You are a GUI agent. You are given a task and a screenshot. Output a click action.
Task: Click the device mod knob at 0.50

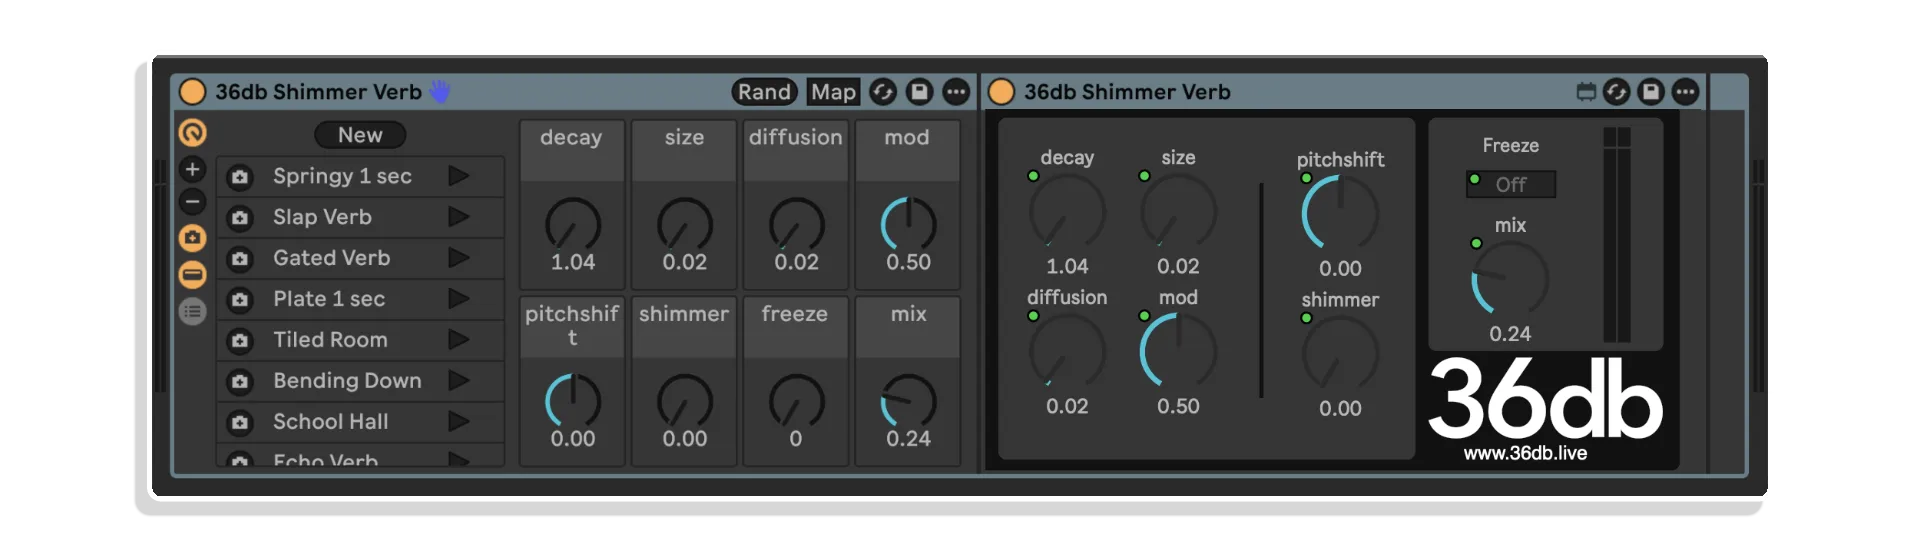click(1178, 352)
